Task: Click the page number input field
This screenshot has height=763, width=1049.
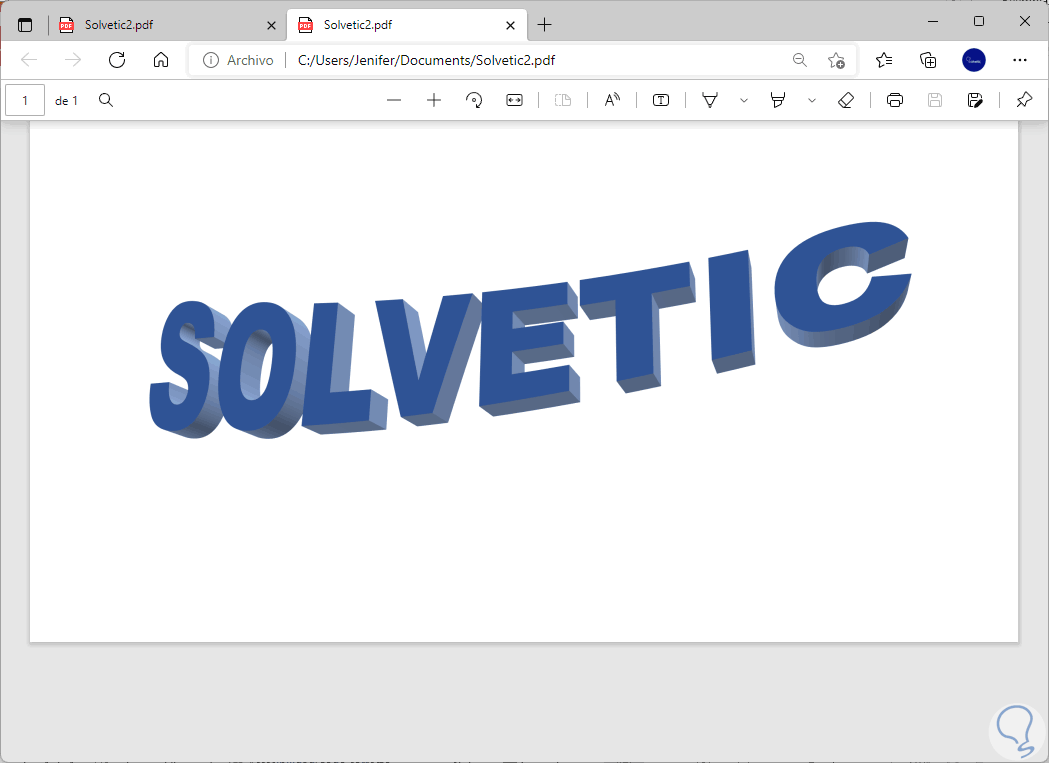Action: [25, 100]
